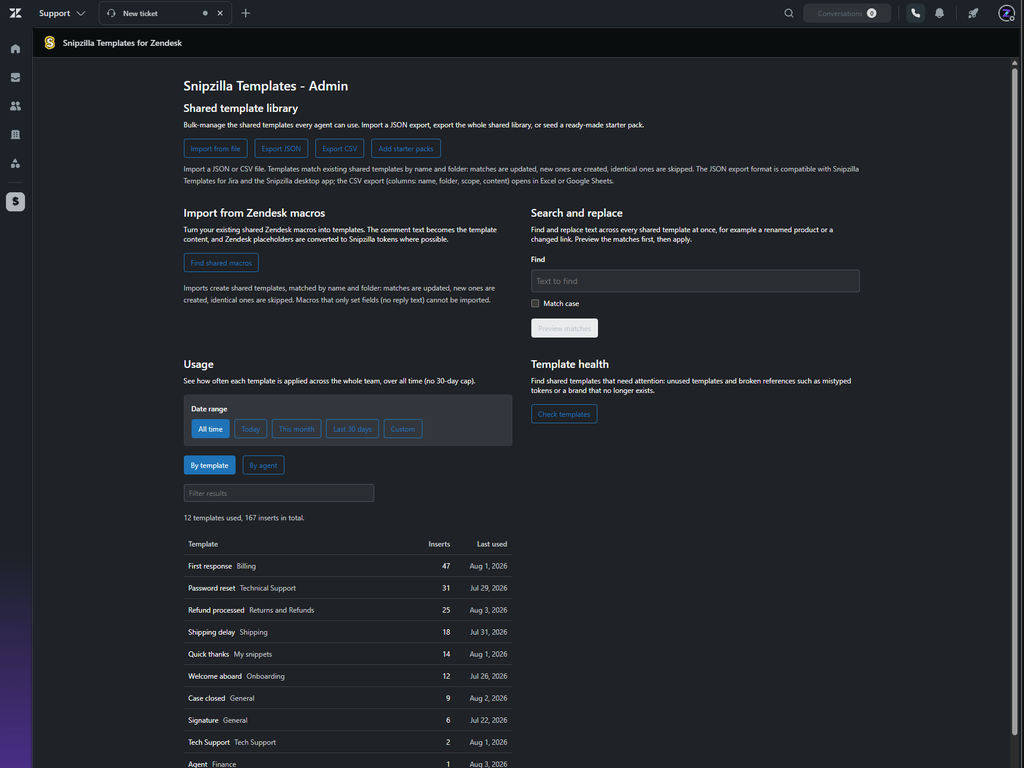The height and width of the screenshot is (768, 1024).
Task: Click Find shared macros button
Action: pyautogui.click(x=221, y=263)
